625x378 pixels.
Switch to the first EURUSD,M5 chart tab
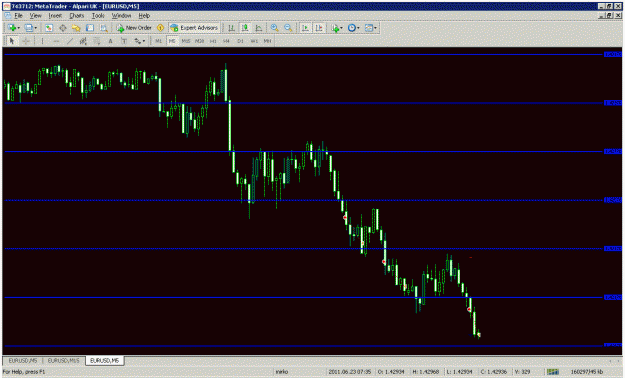[23, 360]
